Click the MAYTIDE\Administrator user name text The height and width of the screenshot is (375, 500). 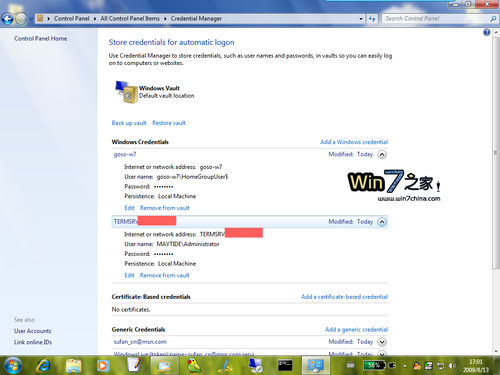coord(188,244)
